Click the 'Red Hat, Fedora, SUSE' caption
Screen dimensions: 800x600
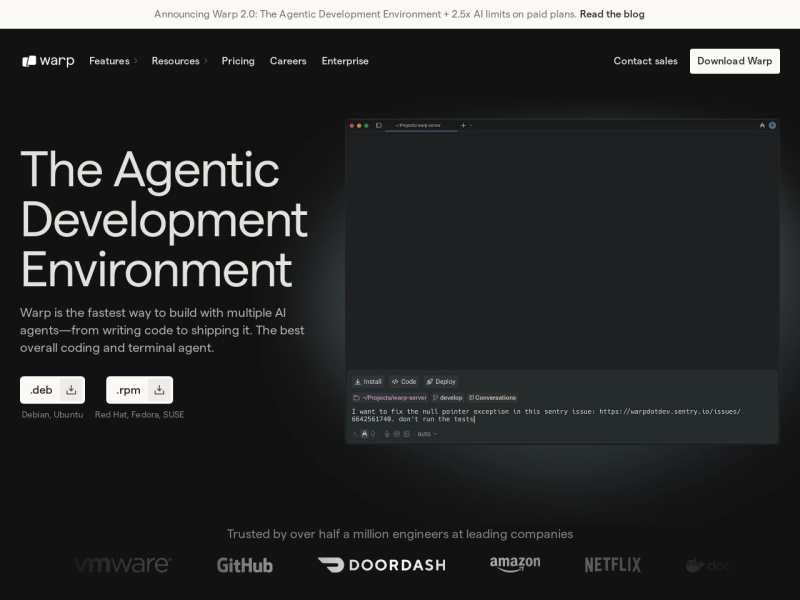pyautogui.click(x=139, y=415)
